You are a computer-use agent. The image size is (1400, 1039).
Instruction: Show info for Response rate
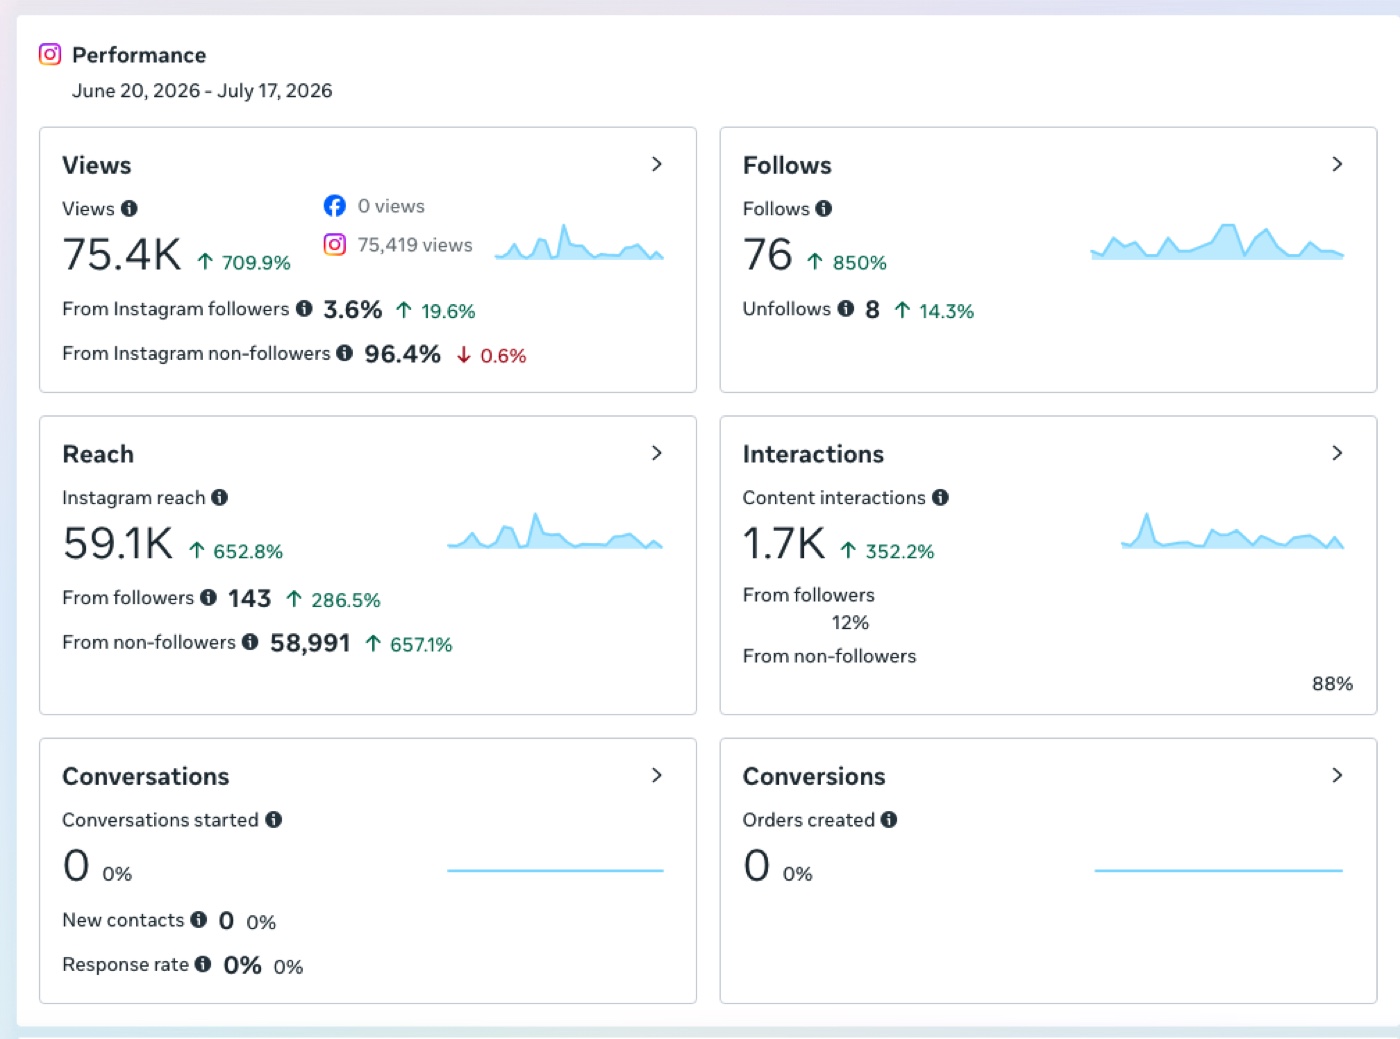[203, 964]
